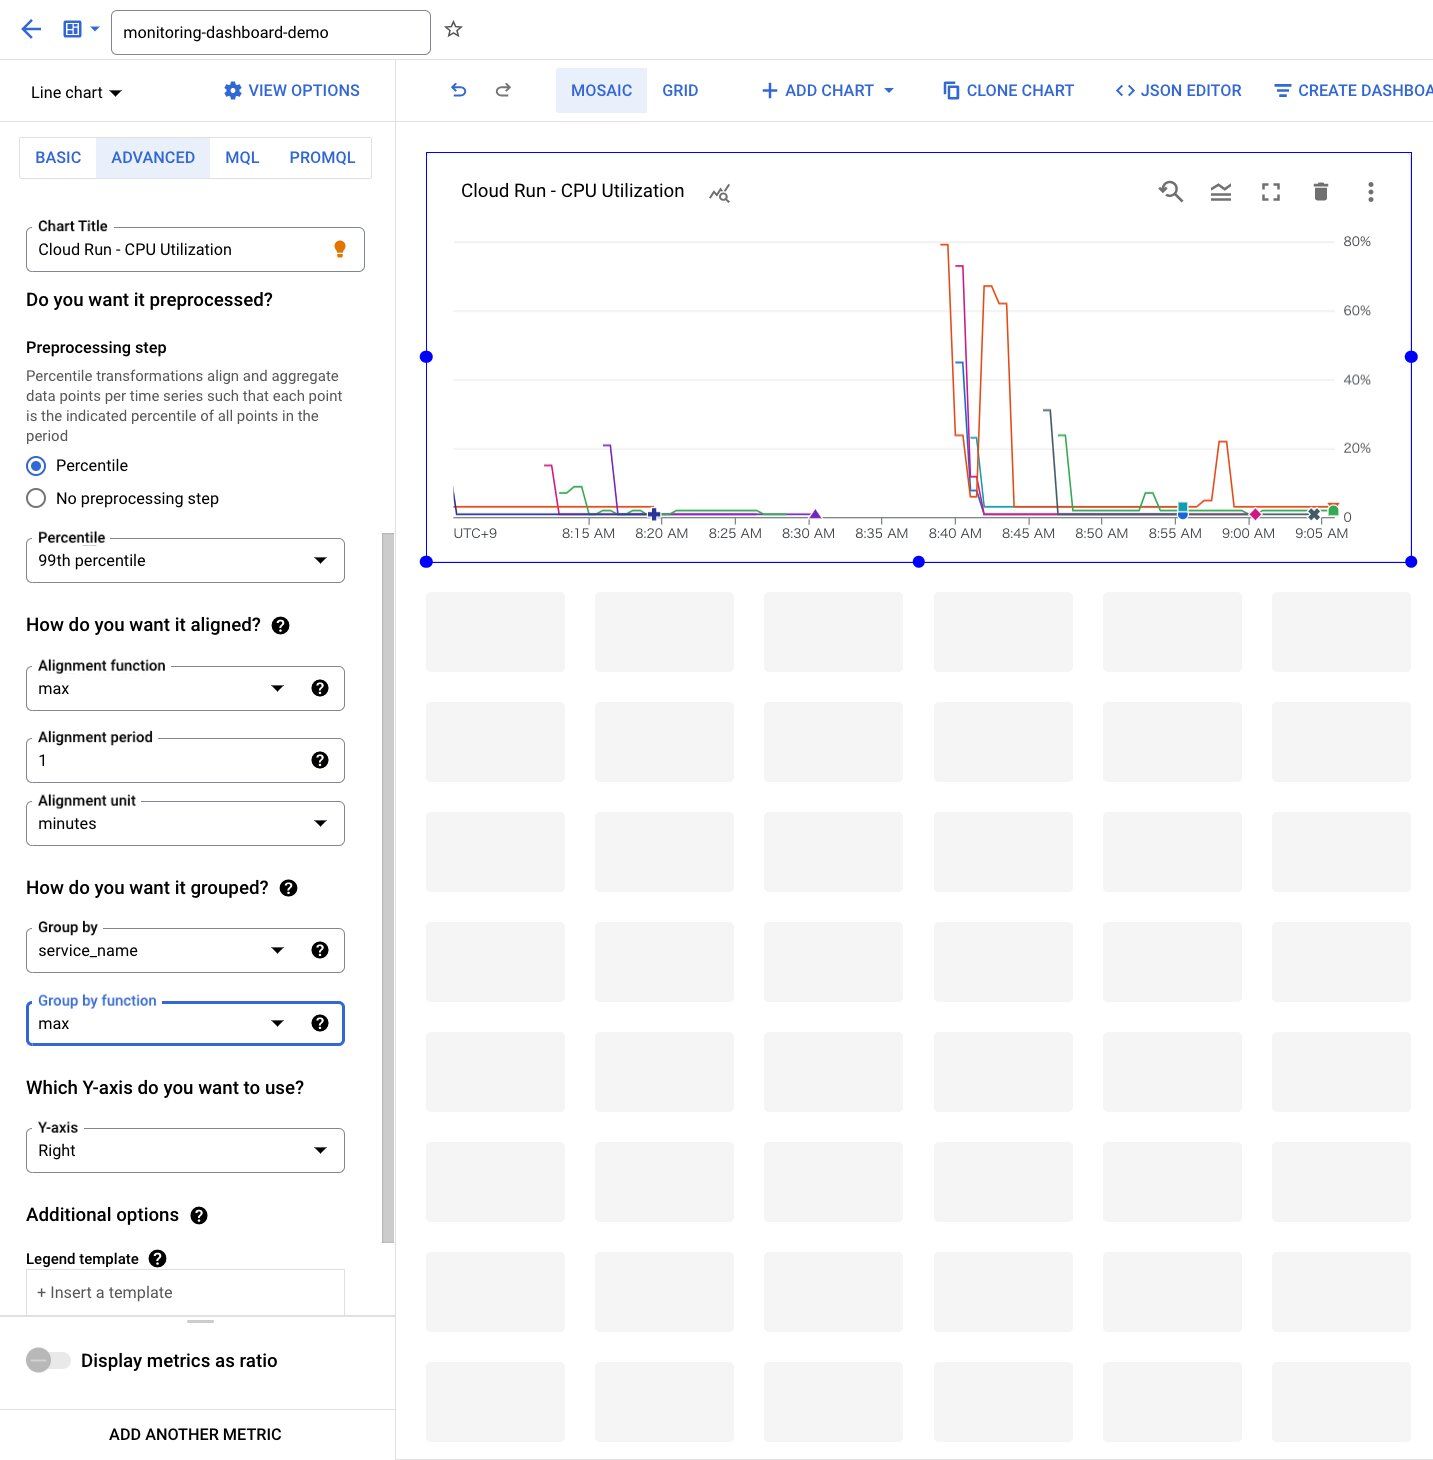Click the reset zoom magnifier icon
Screen dimensions: 1433x1460
[1170, 191]
